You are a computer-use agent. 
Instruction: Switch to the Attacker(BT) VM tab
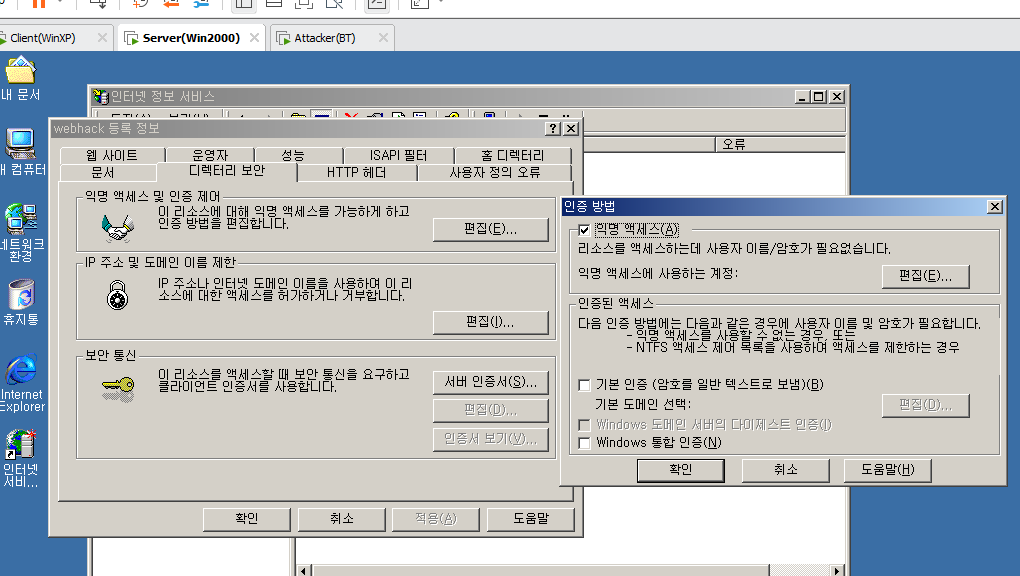pos(325,38)
